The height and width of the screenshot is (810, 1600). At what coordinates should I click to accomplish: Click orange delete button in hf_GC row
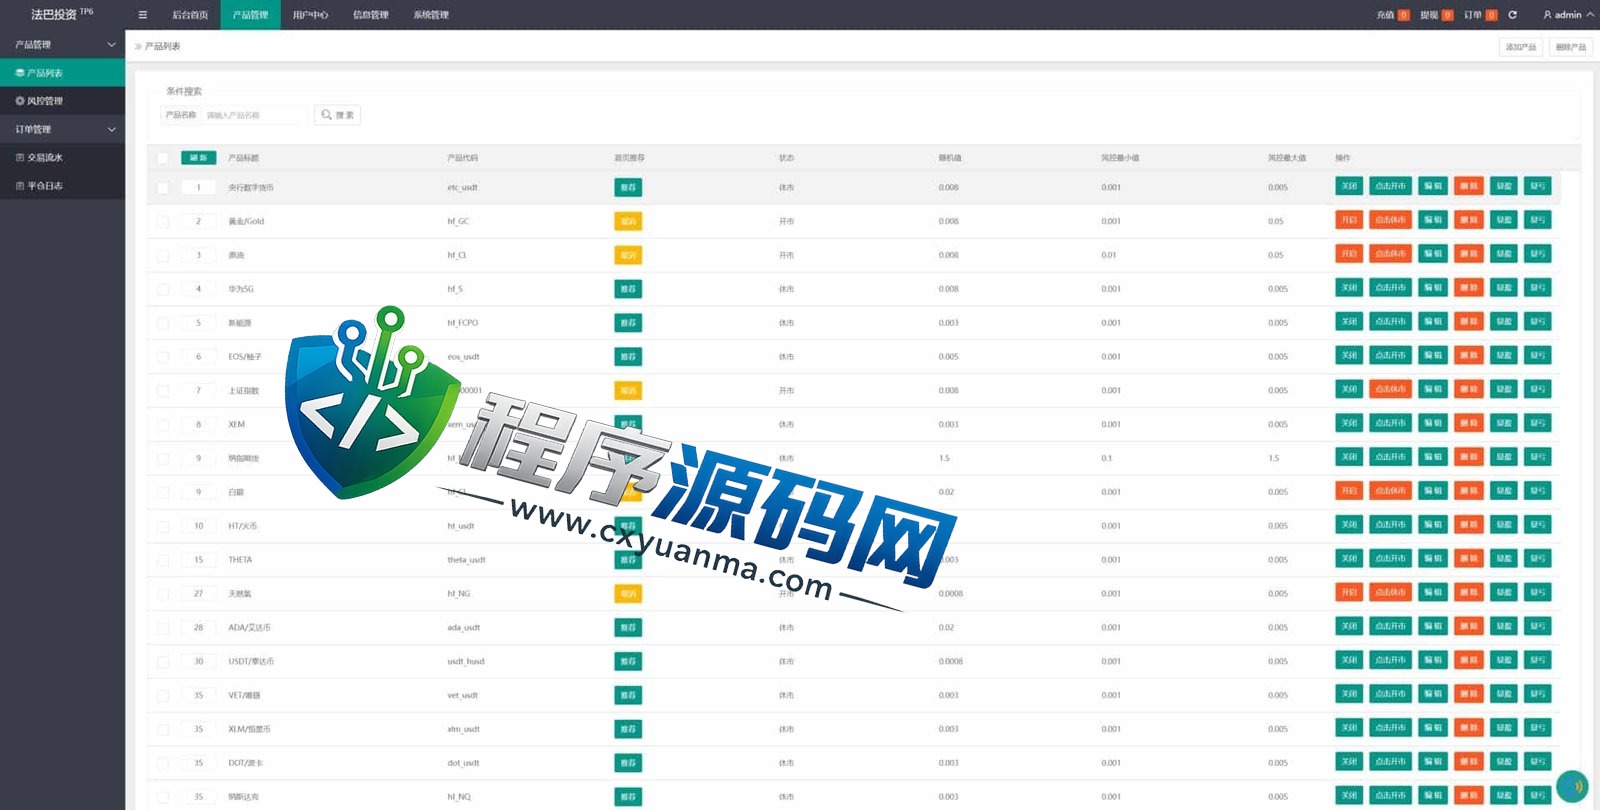[1468, 220]
